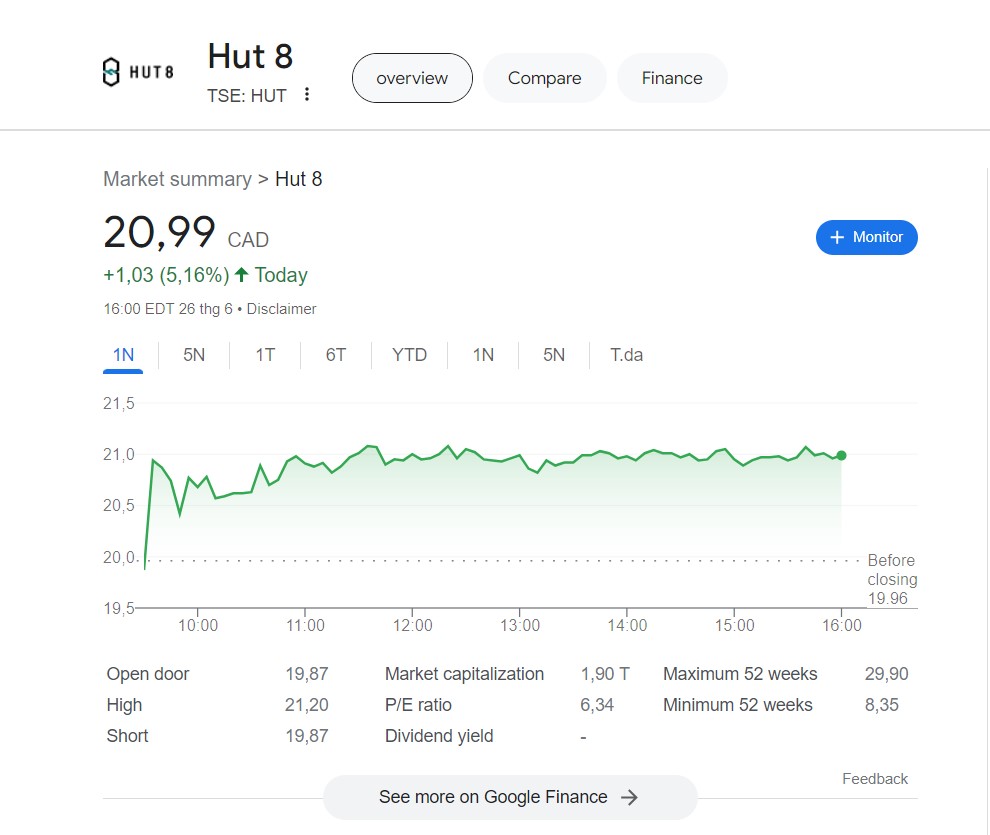Select the T.da maximum range

click(627, 355)
